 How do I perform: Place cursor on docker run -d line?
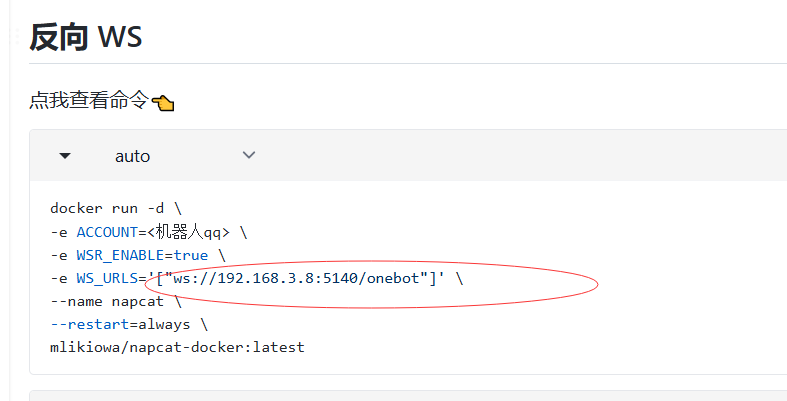point(115,208)
